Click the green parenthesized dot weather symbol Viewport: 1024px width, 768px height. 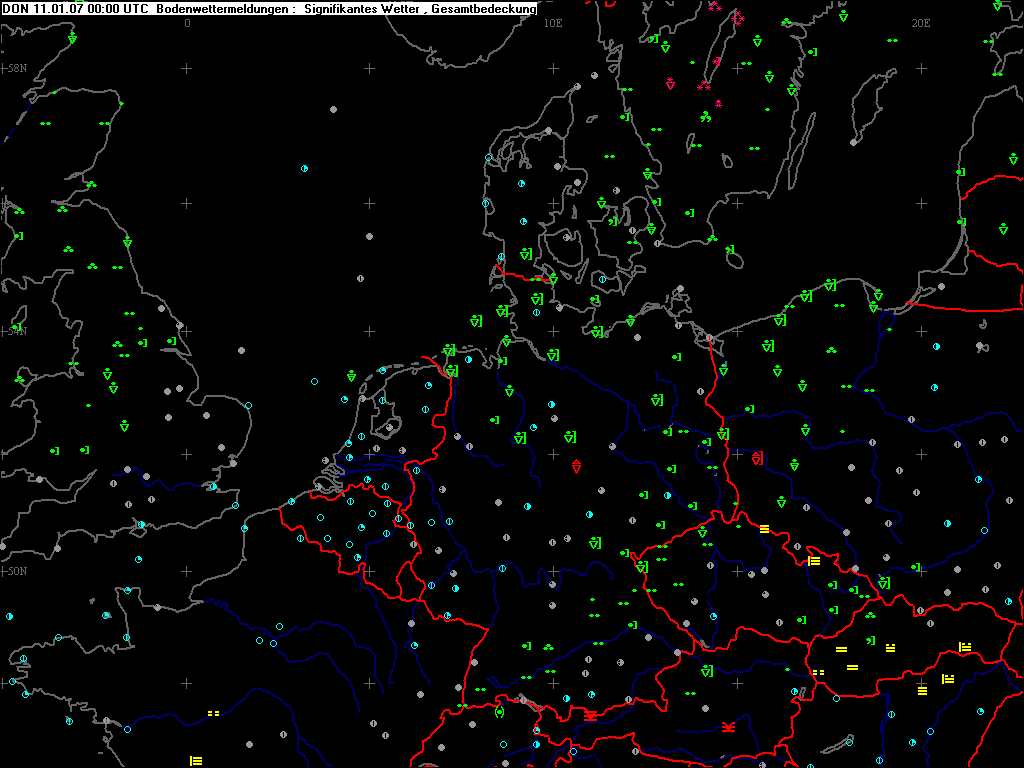(x=500, y=712)
